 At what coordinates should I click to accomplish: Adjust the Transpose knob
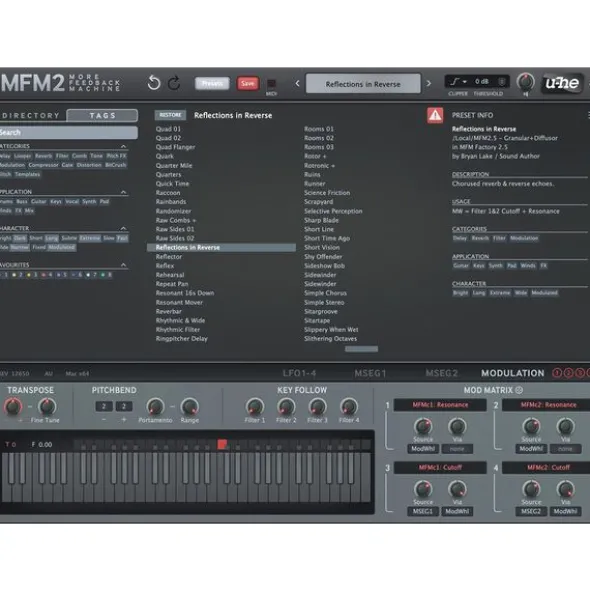pos(13,407)
